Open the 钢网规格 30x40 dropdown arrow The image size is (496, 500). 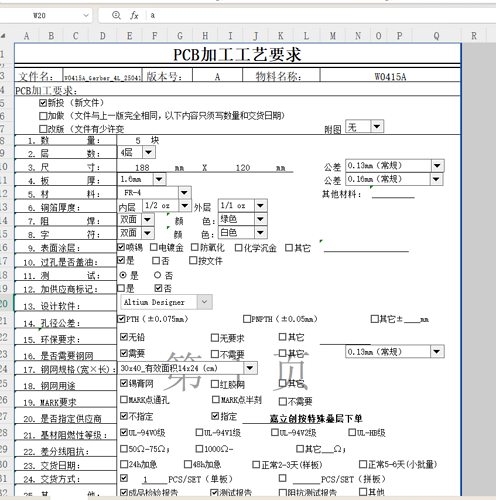pos(250,368)
